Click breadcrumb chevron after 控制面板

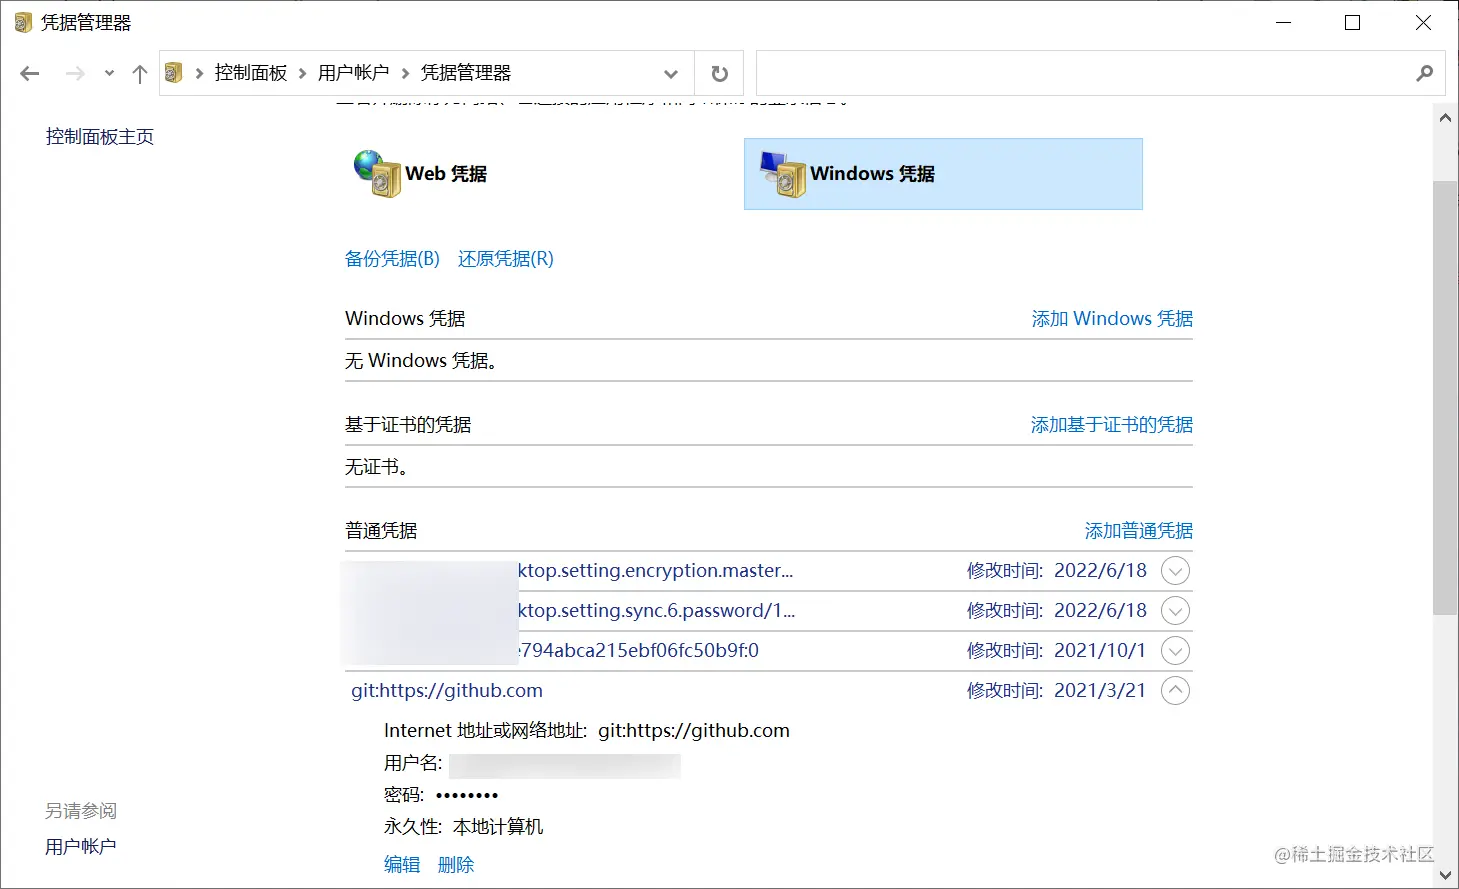(302, 73)
